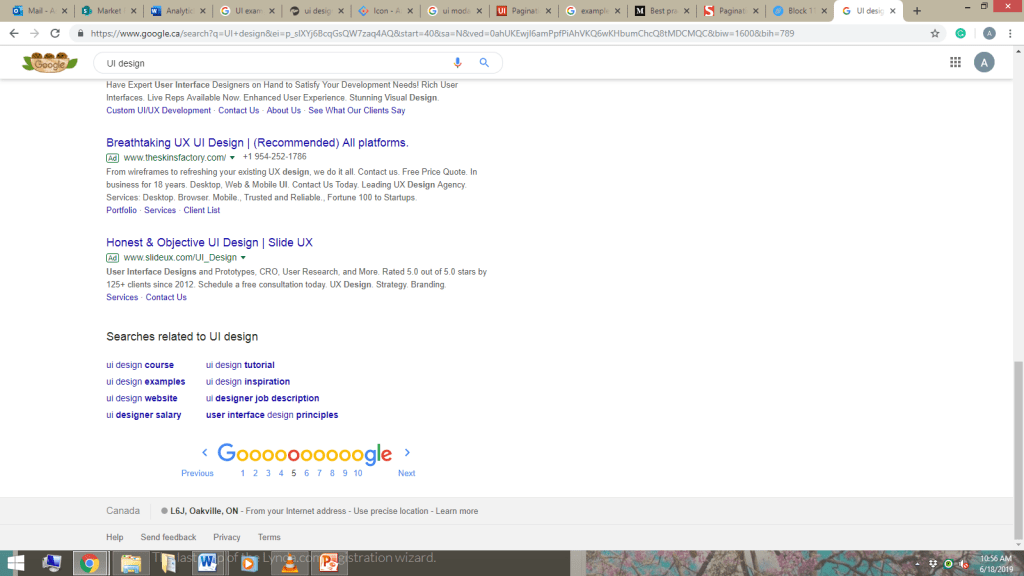Search ui designer job description
Screen dimensions: 1024x576
(x=263, y=398)
